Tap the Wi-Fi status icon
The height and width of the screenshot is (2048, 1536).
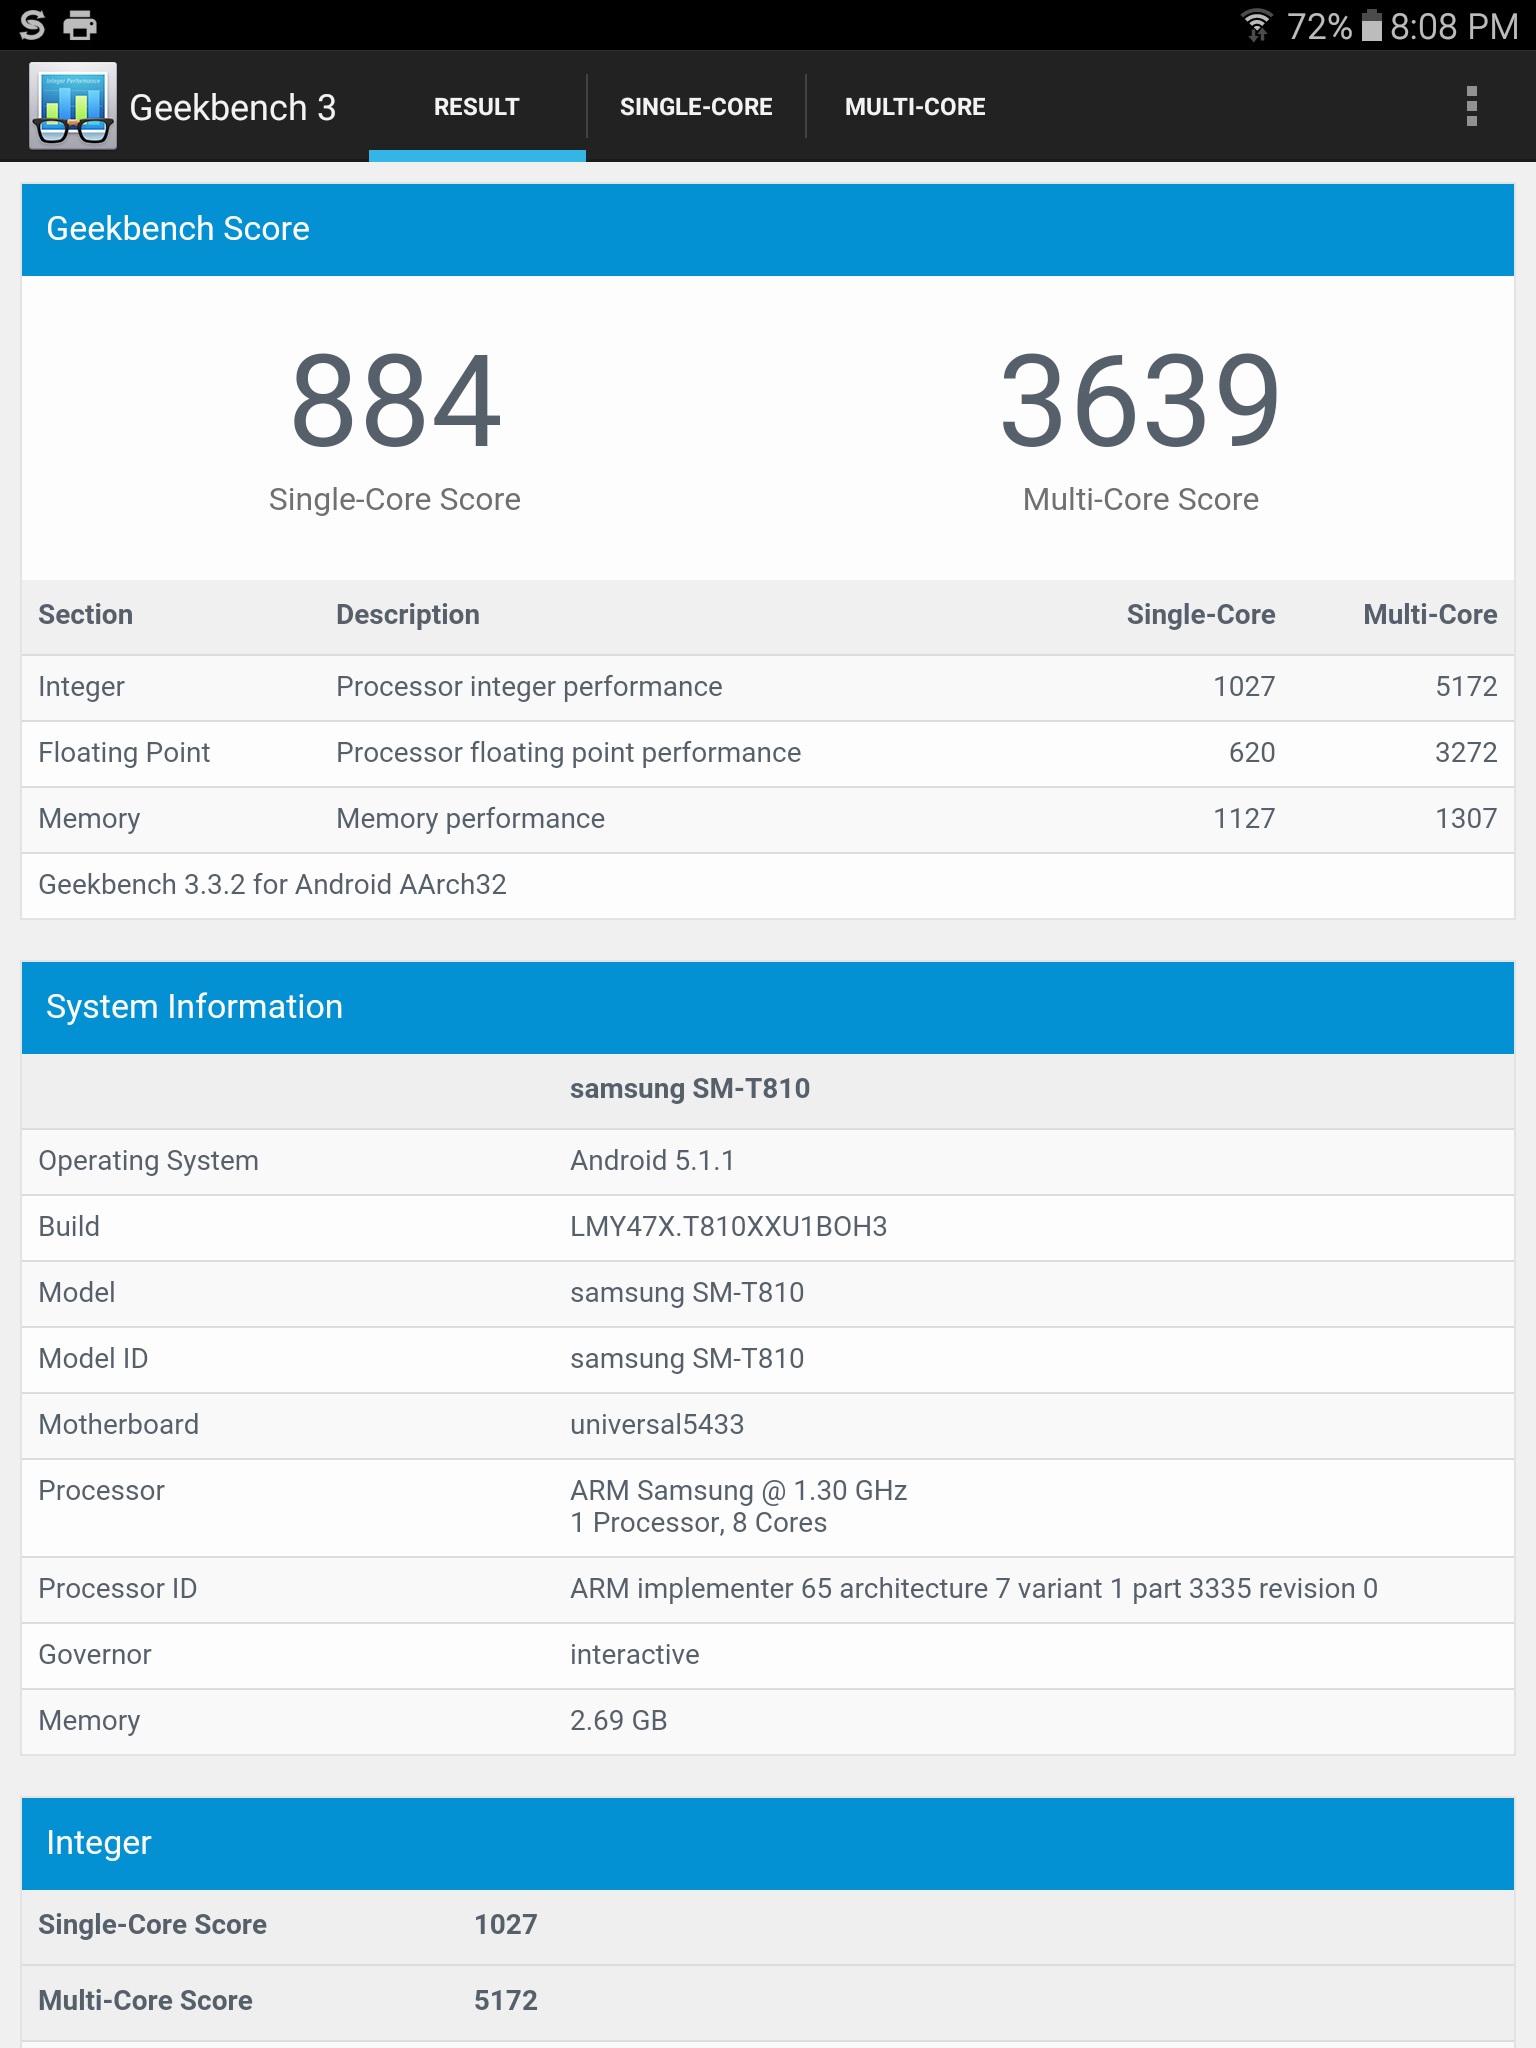pos(1256,25)
